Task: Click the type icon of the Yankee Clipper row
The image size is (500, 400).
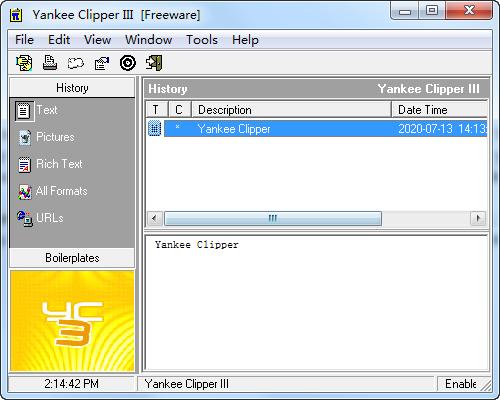Action: click(x=154, y=129)
